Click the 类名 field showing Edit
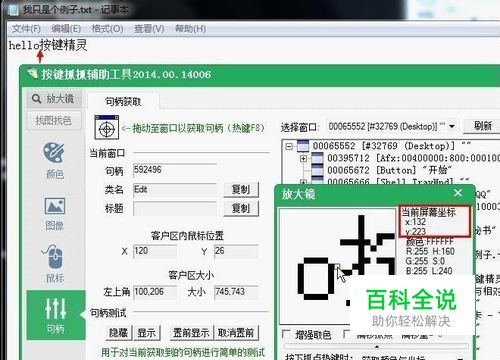Image resolution: width=500 pixels, height=360 pixels. pyautogui.click(x=175, y=189)
